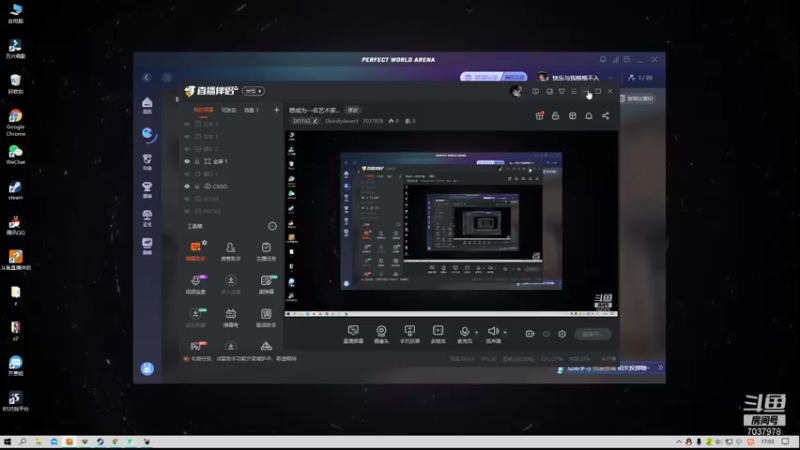Open WeChat from desktop
Viewport: 800px width, 450px height.
(15, 155)
